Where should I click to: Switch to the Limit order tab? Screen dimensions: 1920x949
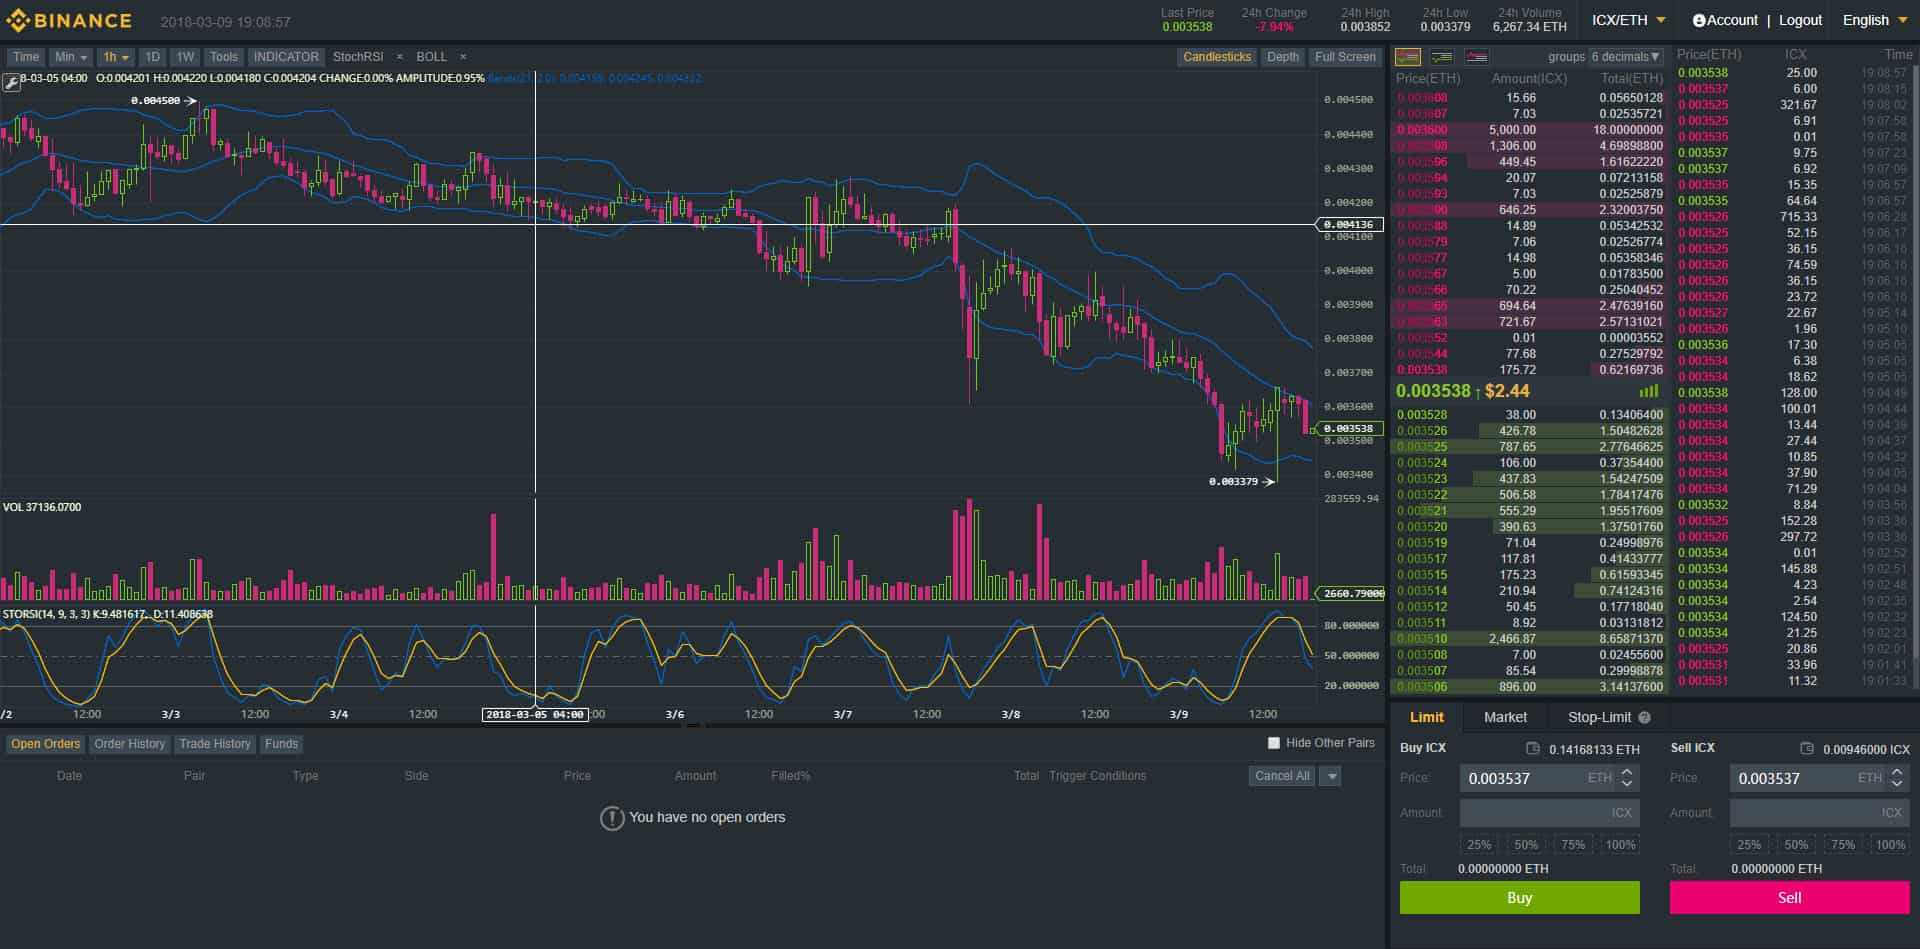(x=1426, y=717)
